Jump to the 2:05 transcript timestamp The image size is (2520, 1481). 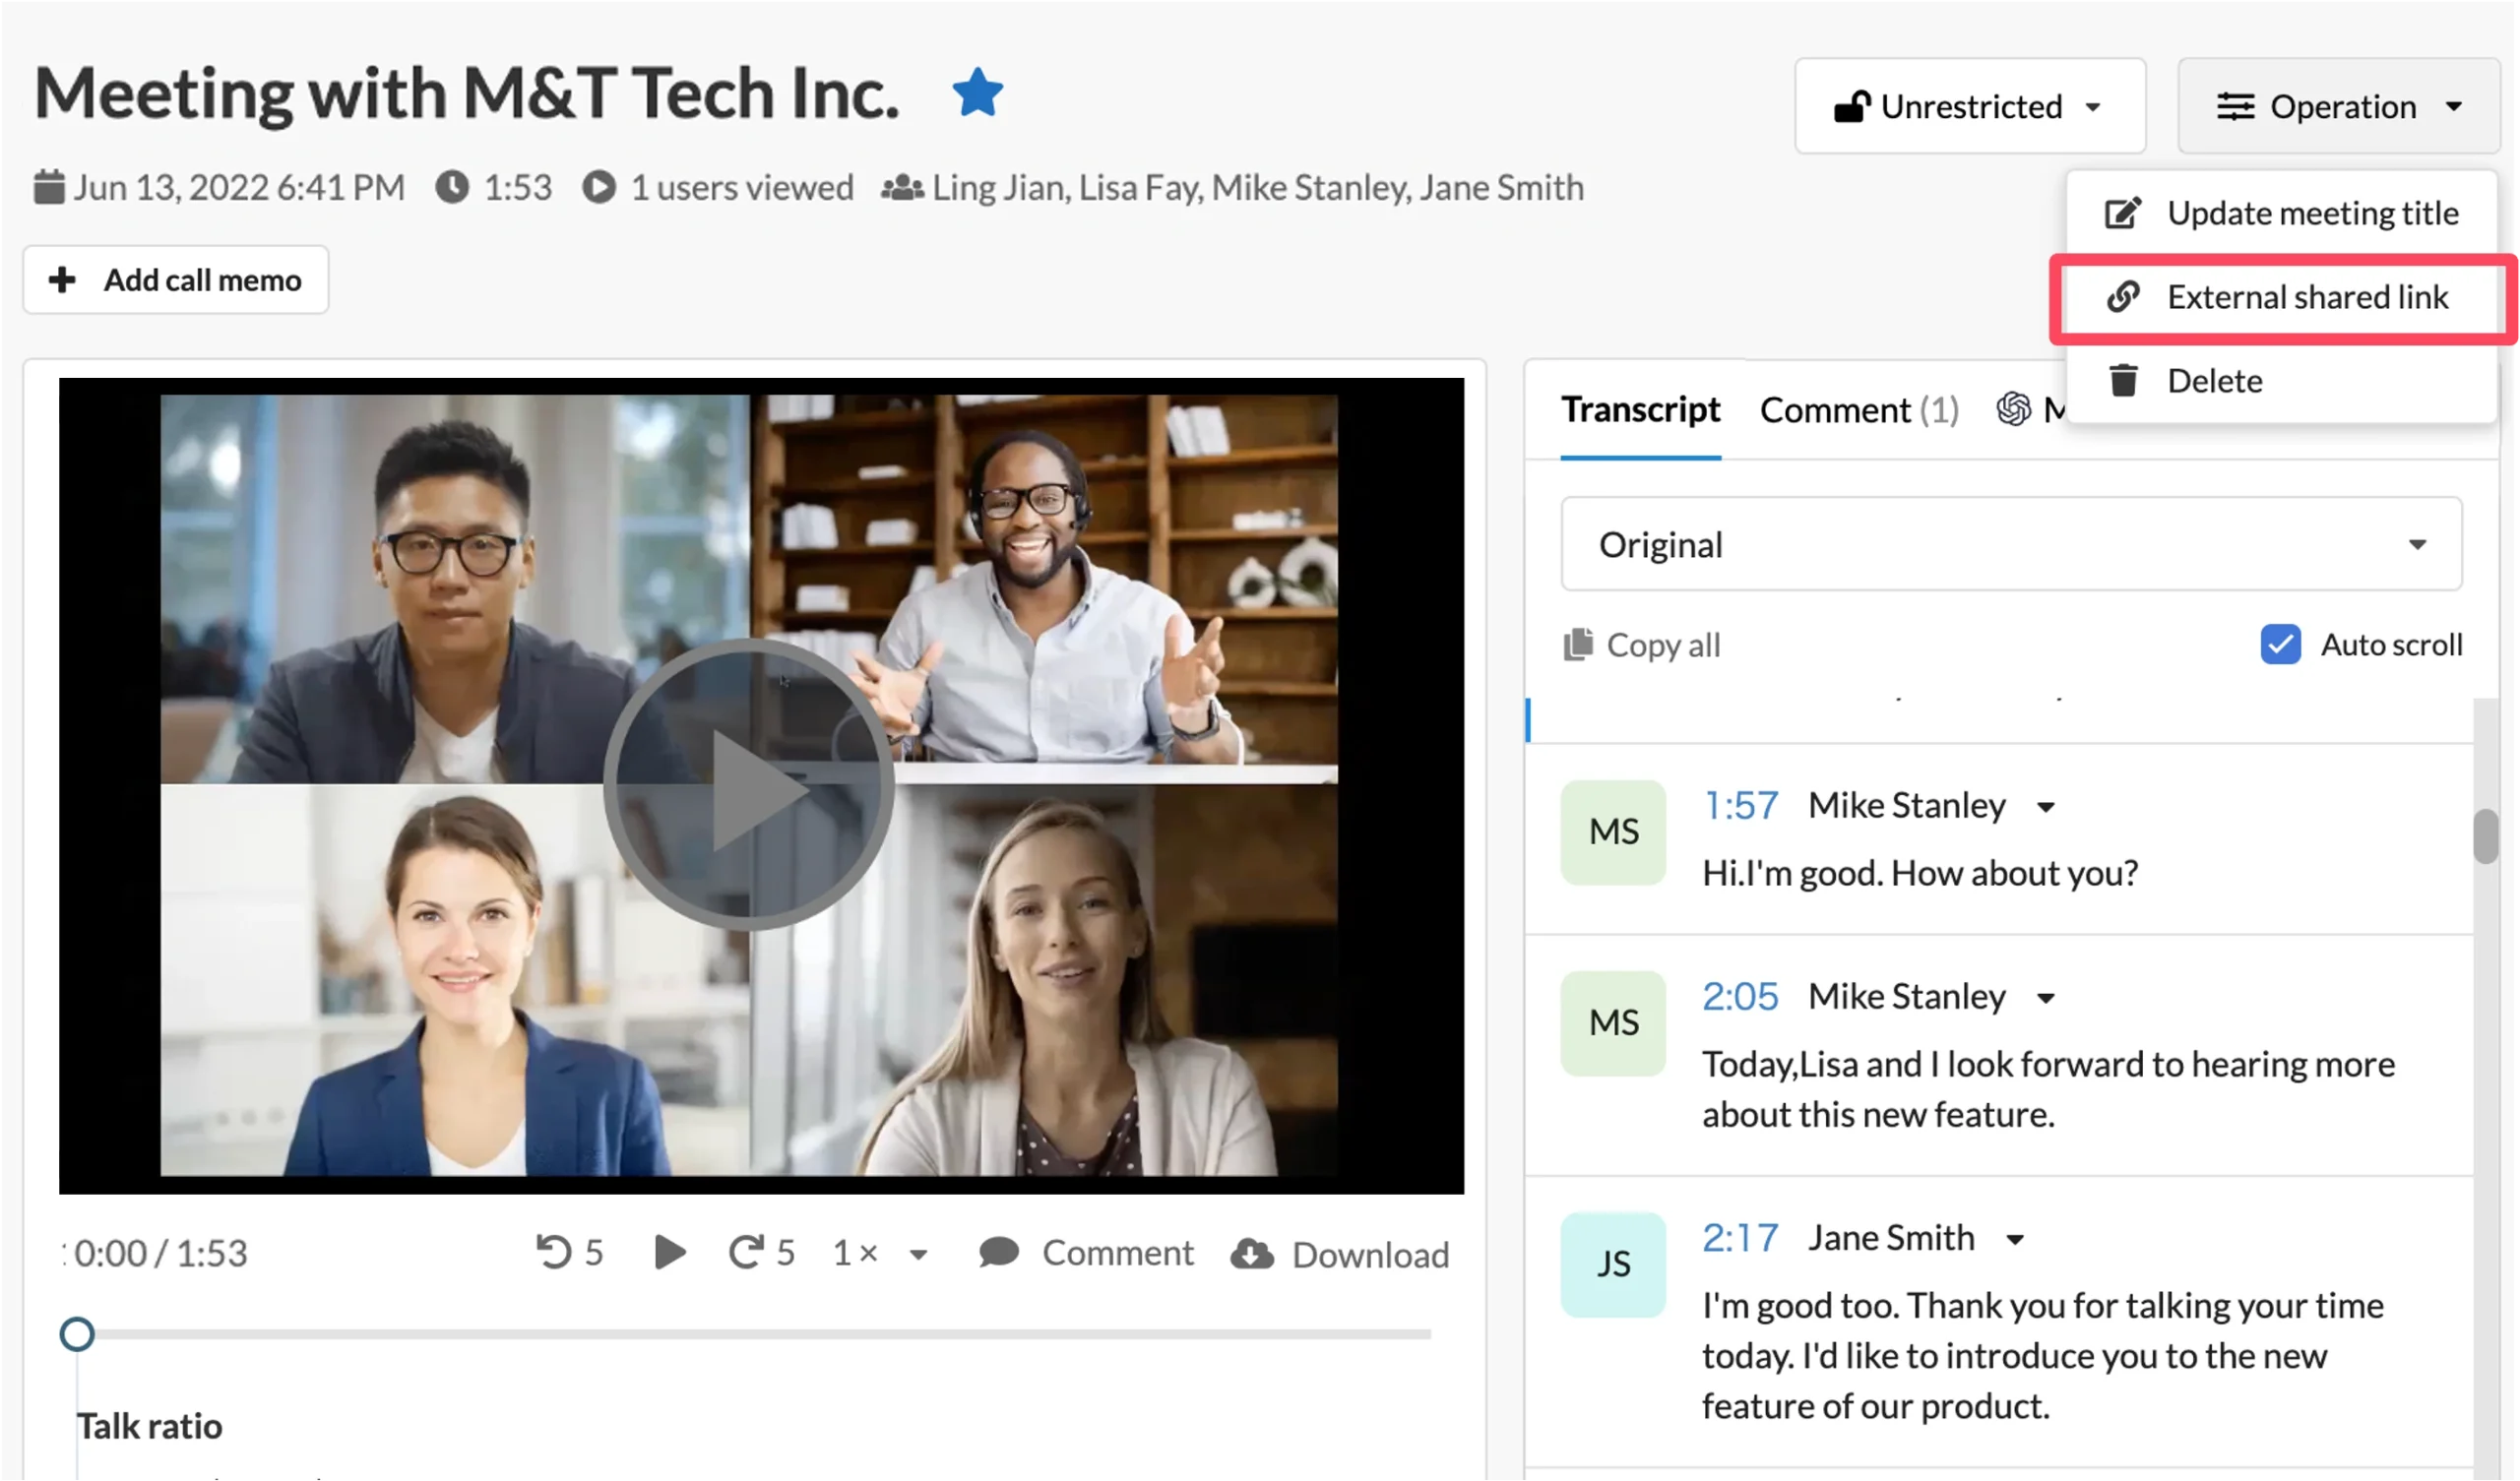point(1740,996)
